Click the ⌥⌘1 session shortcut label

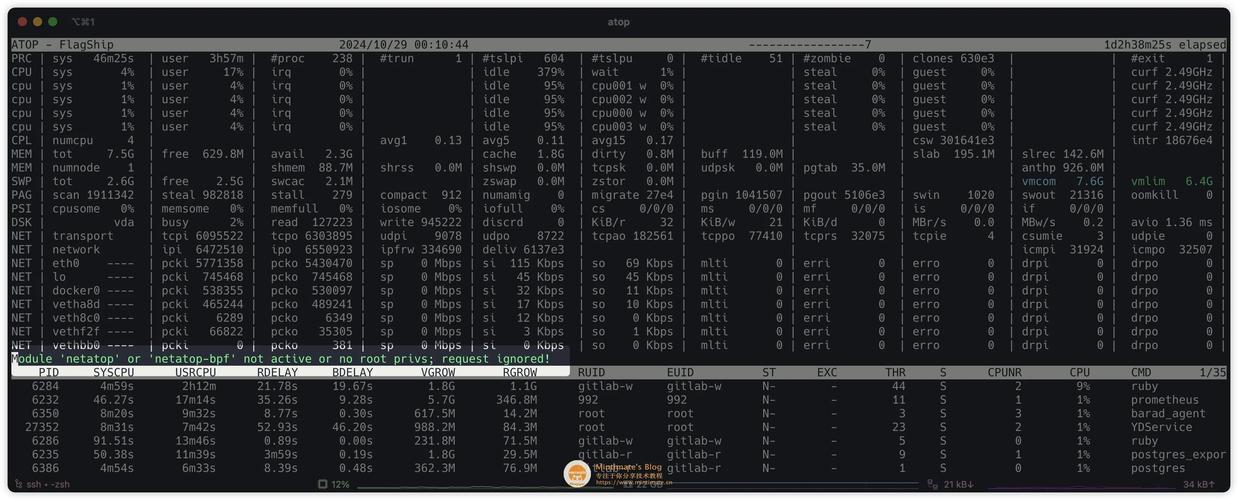(x=84, y=21)
